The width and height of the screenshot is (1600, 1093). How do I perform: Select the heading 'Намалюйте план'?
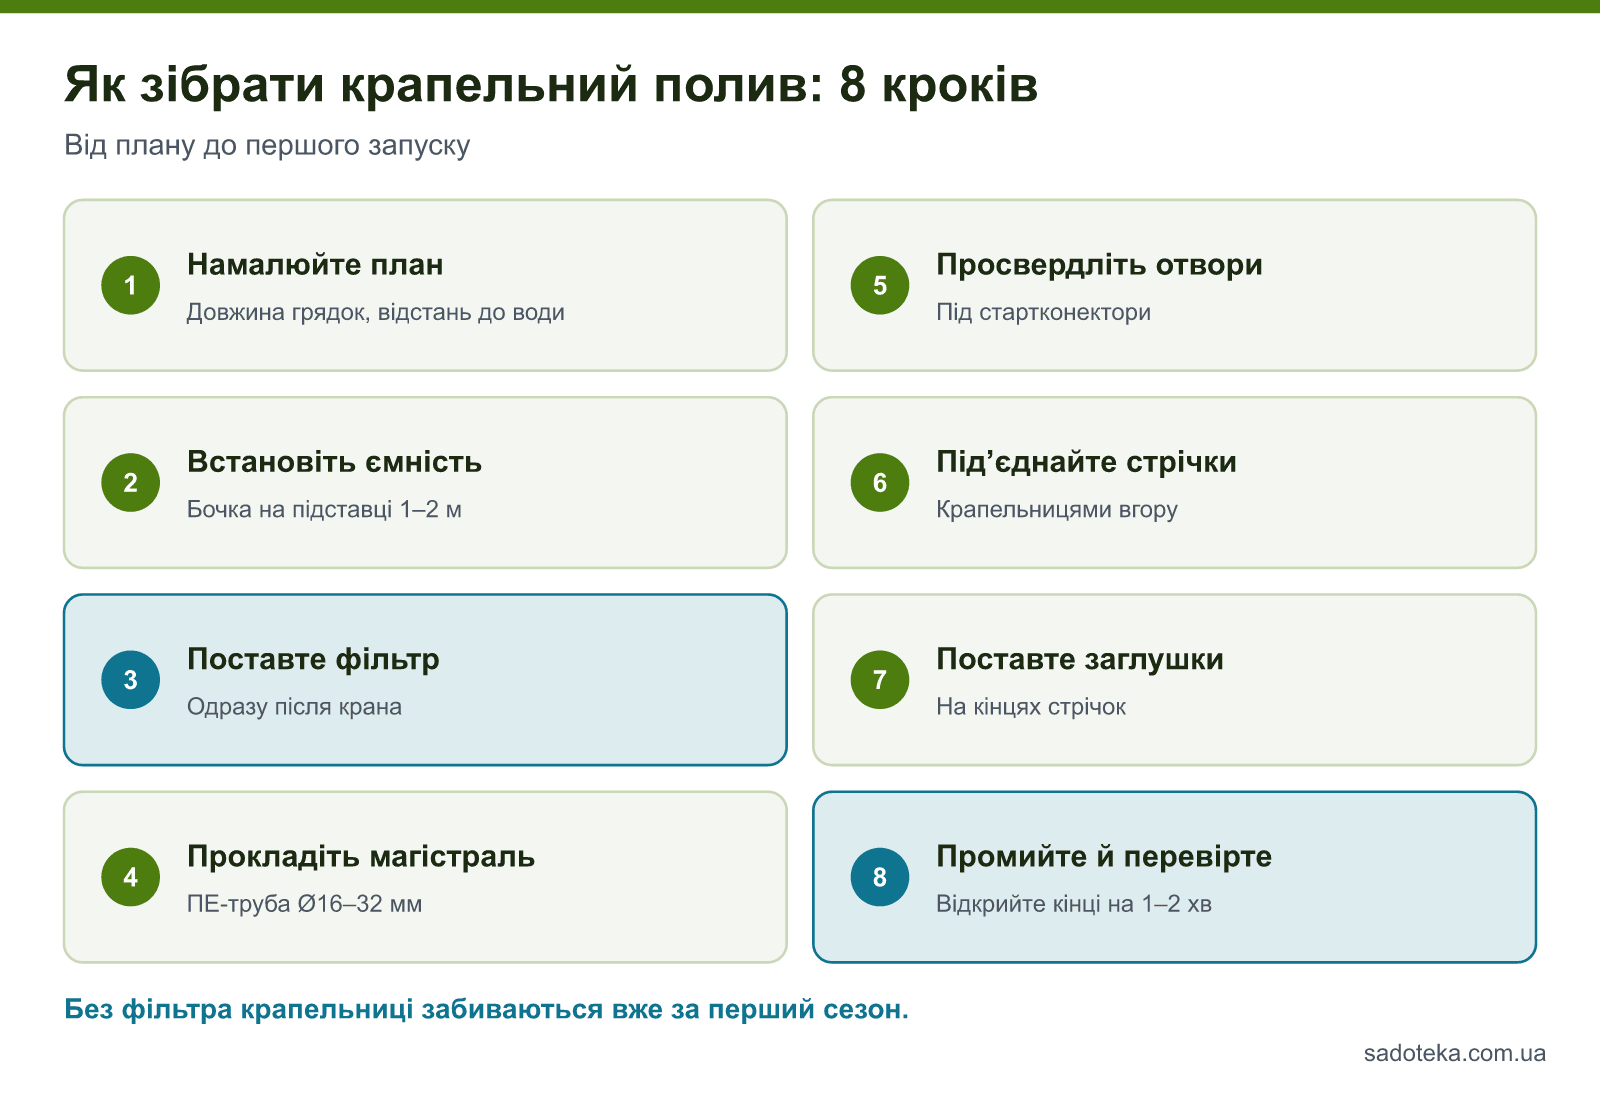pyautogui.click(x=315, y=265)
